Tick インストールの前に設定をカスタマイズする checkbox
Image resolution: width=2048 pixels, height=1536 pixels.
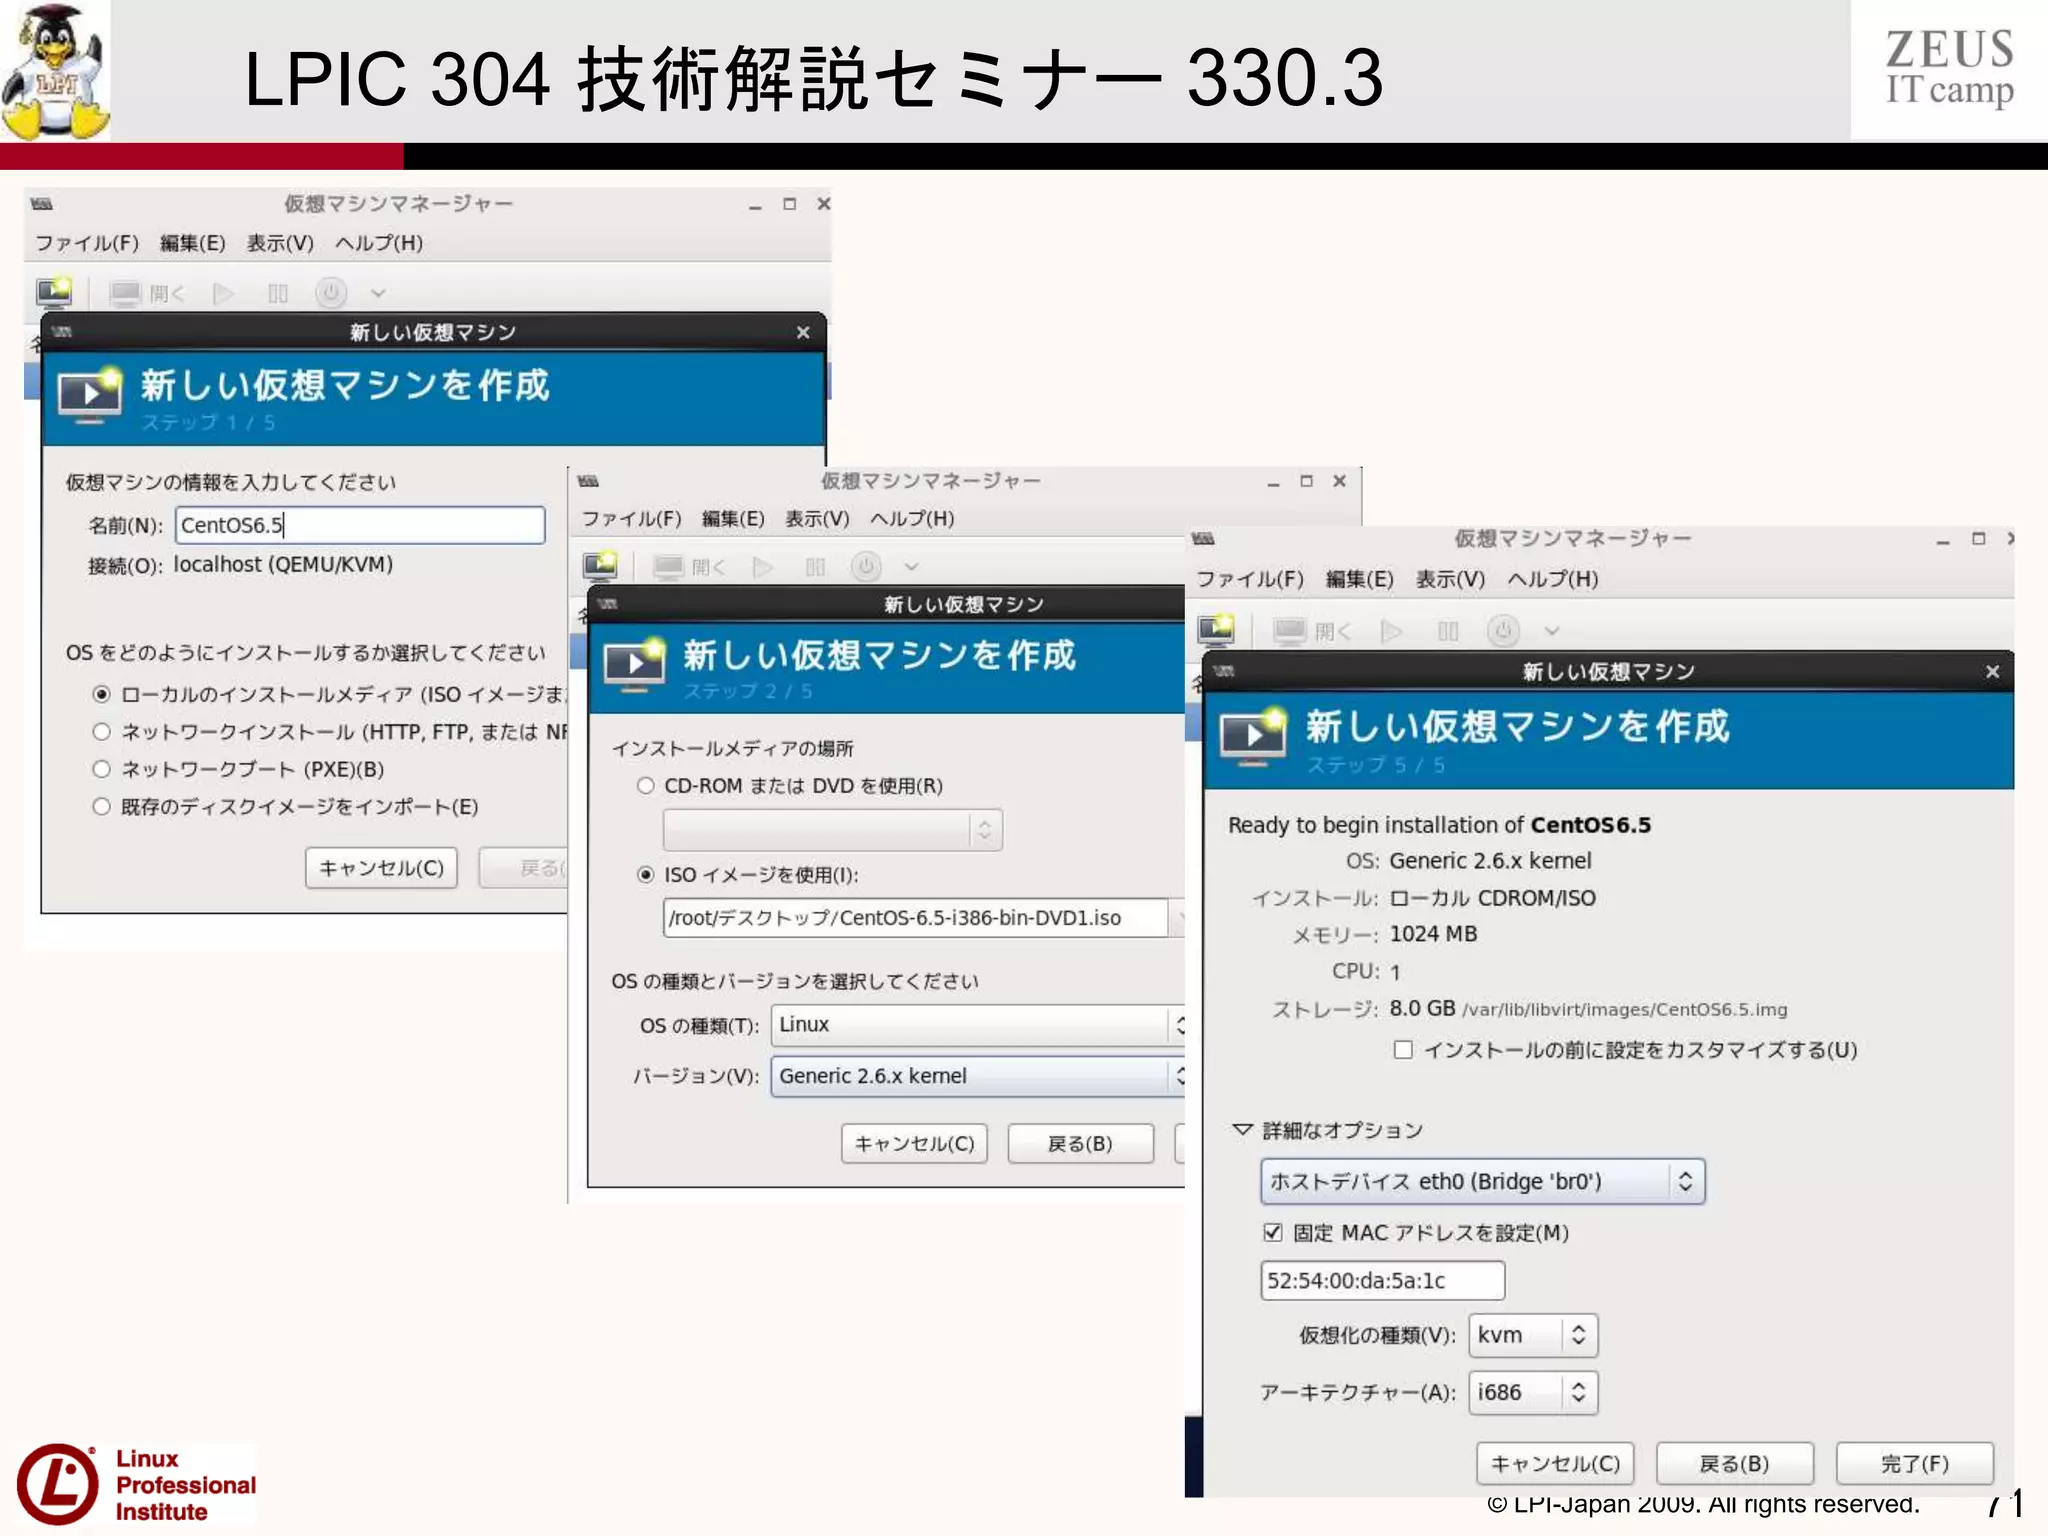tap(1403, 1049)
